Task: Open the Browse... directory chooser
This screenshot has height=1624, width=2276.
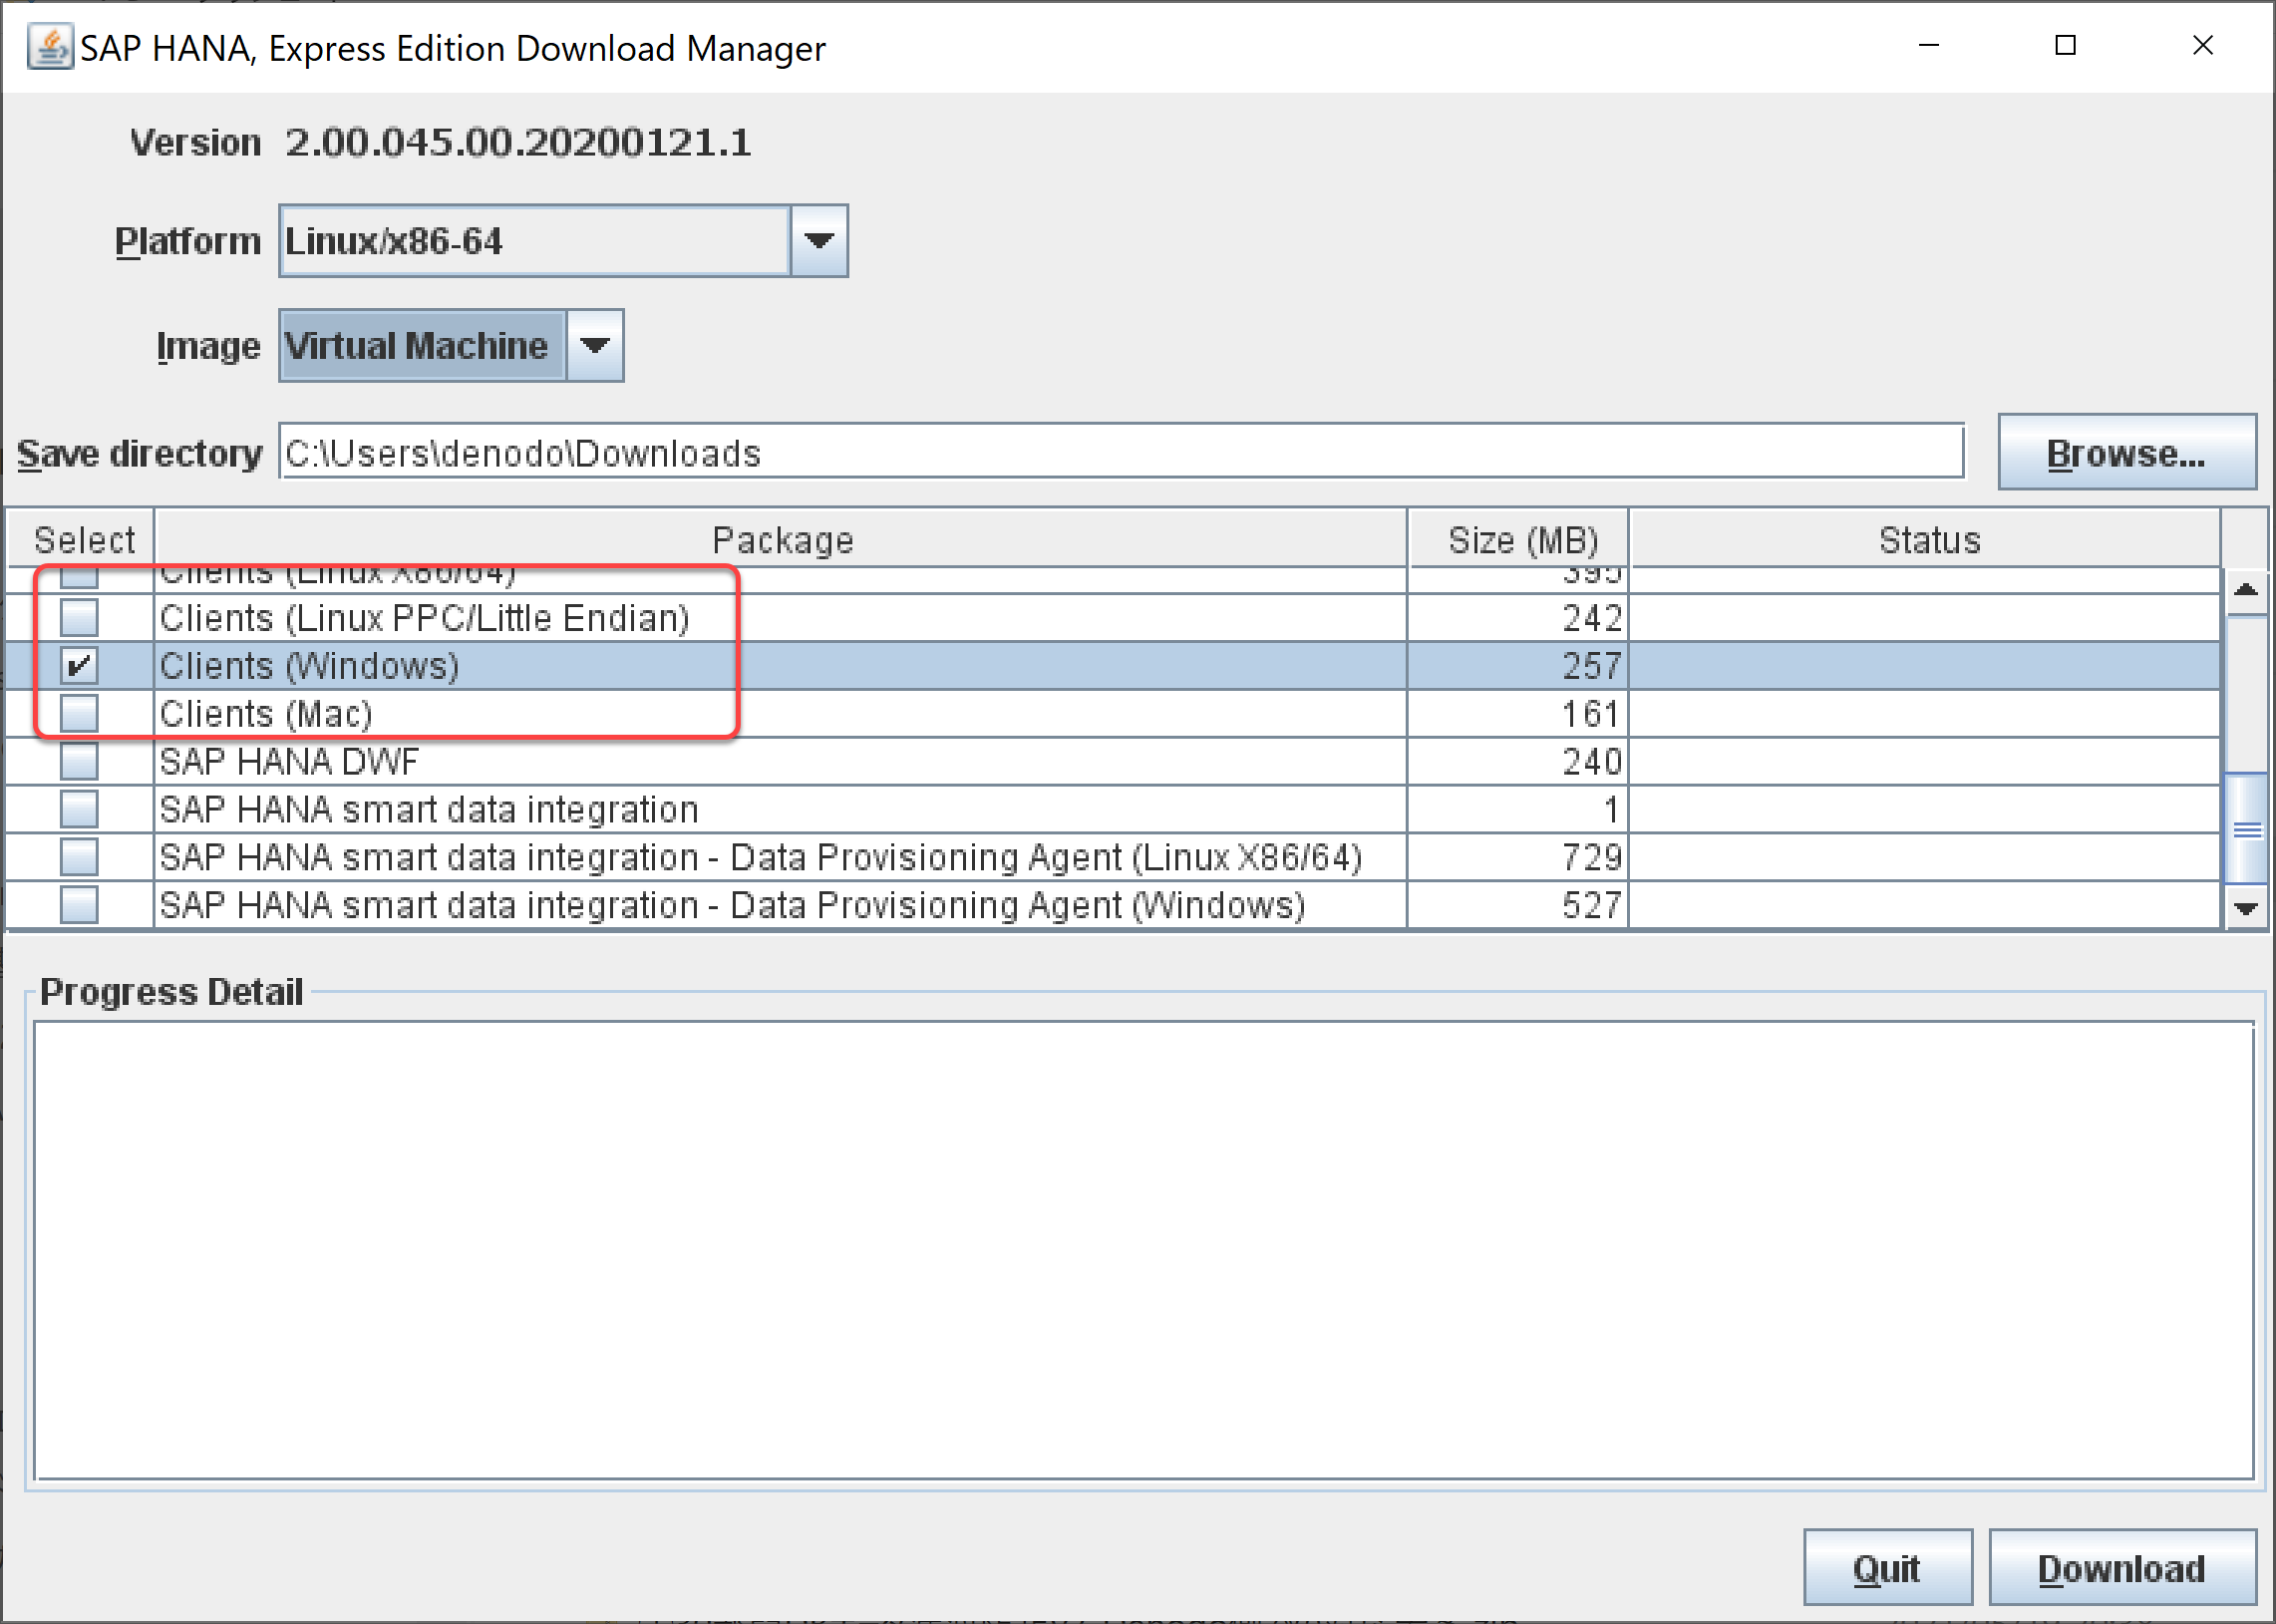Action: (x=2126, y=452)
